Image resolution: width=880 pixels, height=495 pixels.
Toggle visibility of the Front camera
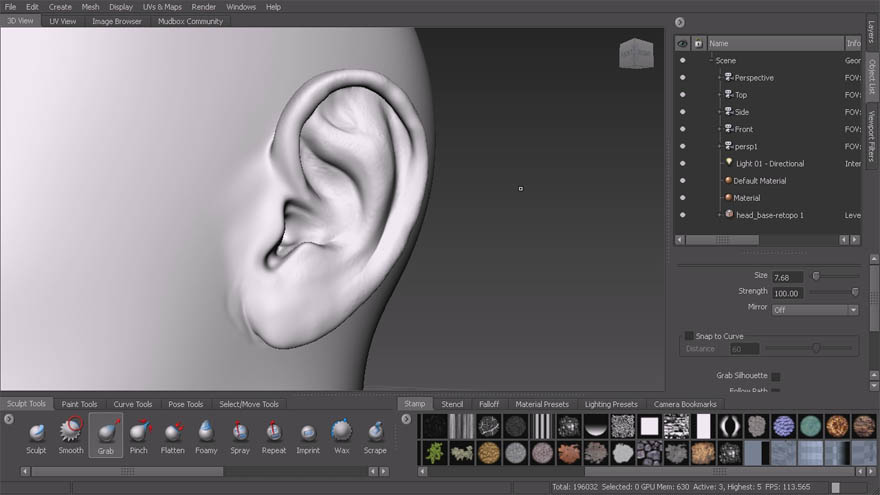[x=682, y=129]
